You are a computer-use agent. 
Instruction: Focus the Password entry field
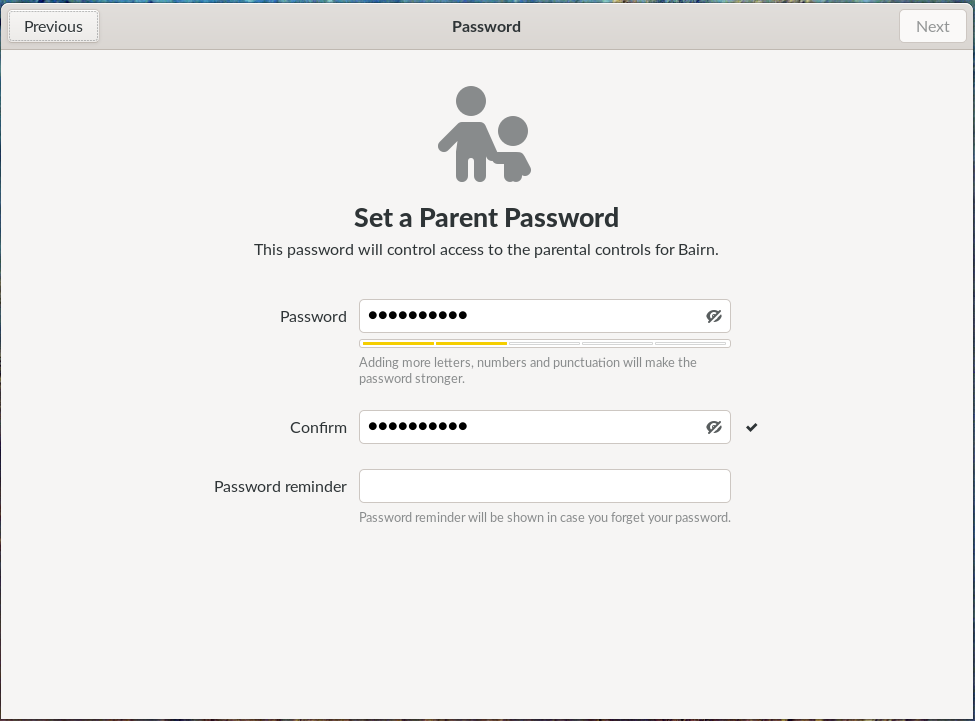530,316
